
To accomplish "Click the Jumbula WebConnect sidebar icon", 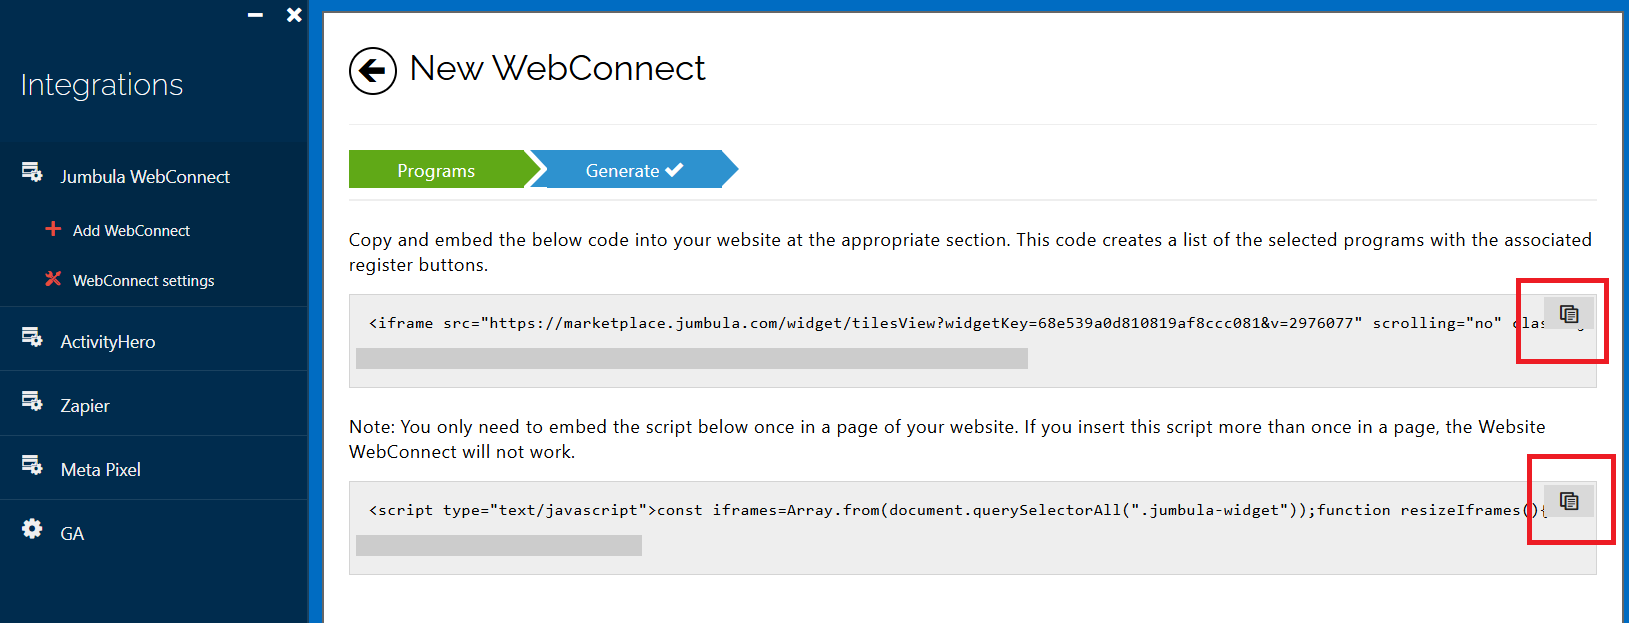I will pos(32,173).
